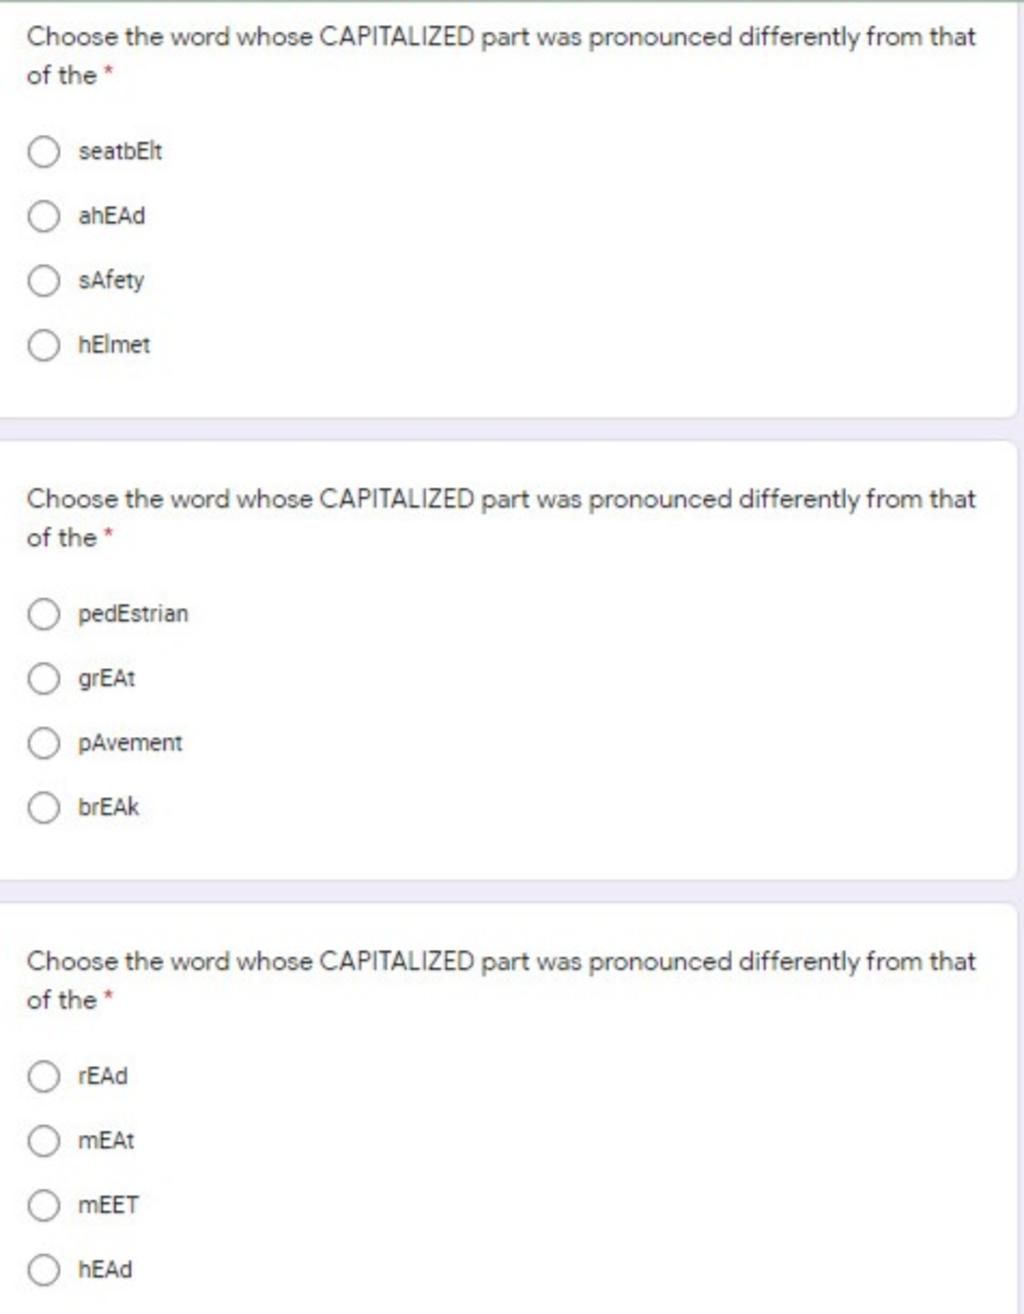Screen dimensions: 1024x1314
Task: Click the mEET option label text
Action: (108, 1205)
